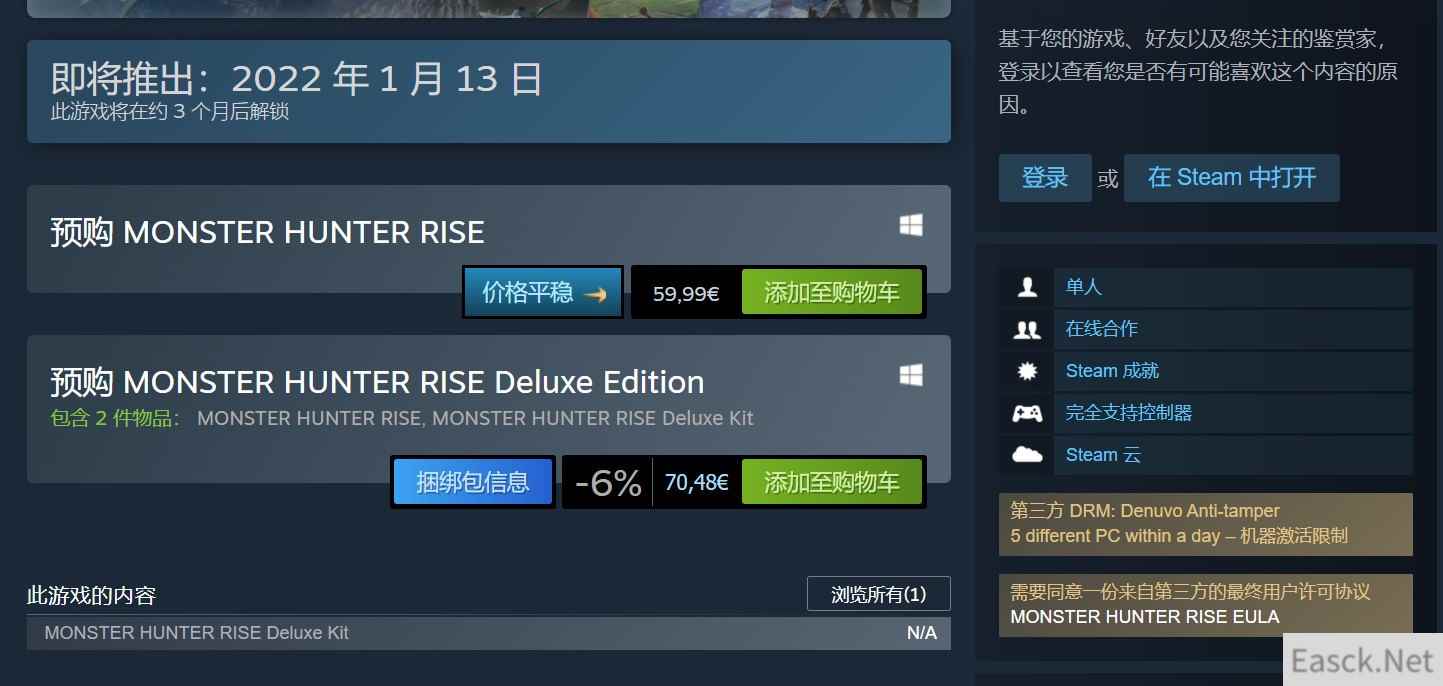Open the 捆绑包信息 bundle info
1443x686 pixels.
pos(472,482)
